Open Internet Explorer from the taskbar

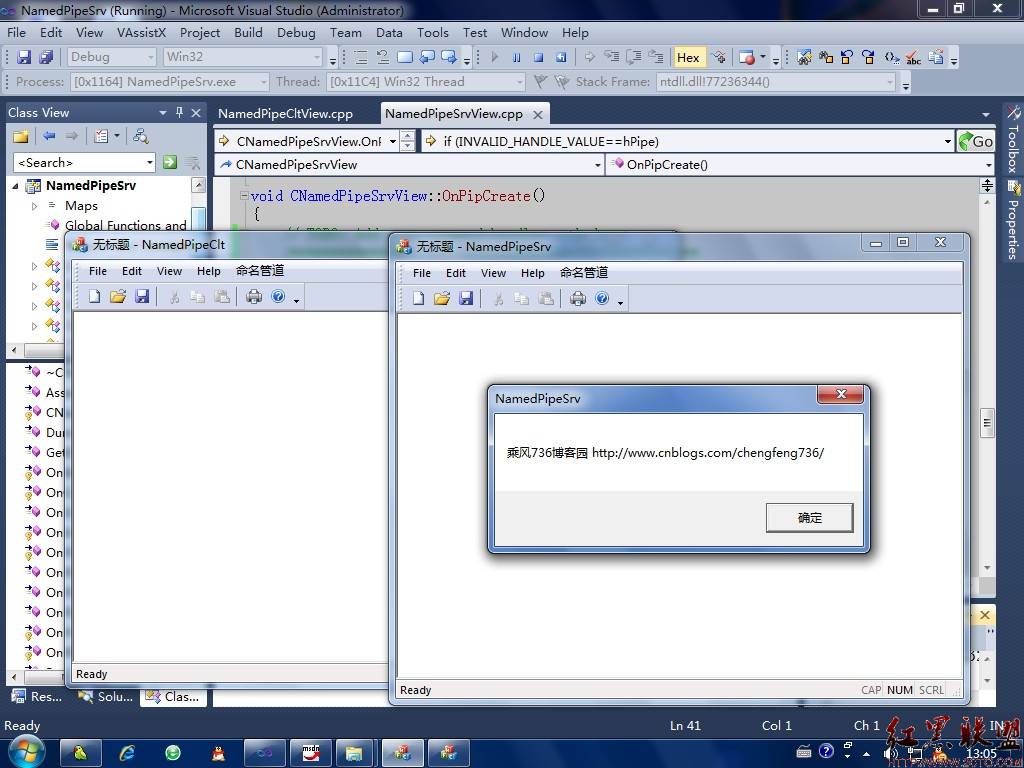tap(127, 753)
